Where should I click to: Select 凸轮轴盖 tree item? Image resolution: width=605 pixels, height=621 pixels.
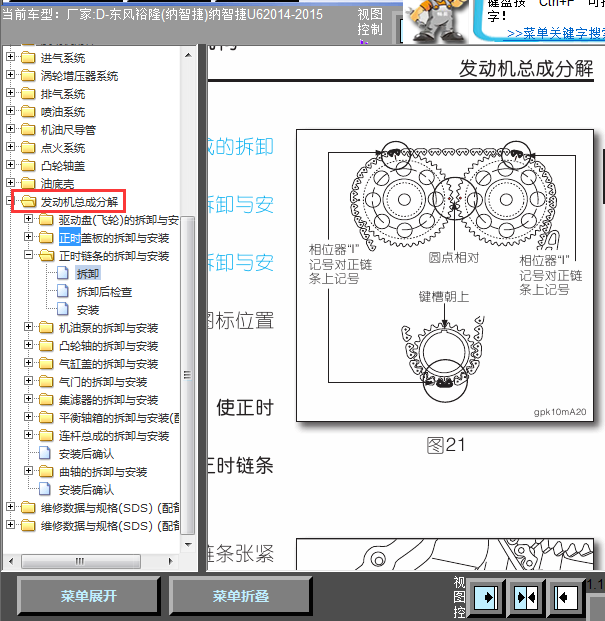click(63, 166)
